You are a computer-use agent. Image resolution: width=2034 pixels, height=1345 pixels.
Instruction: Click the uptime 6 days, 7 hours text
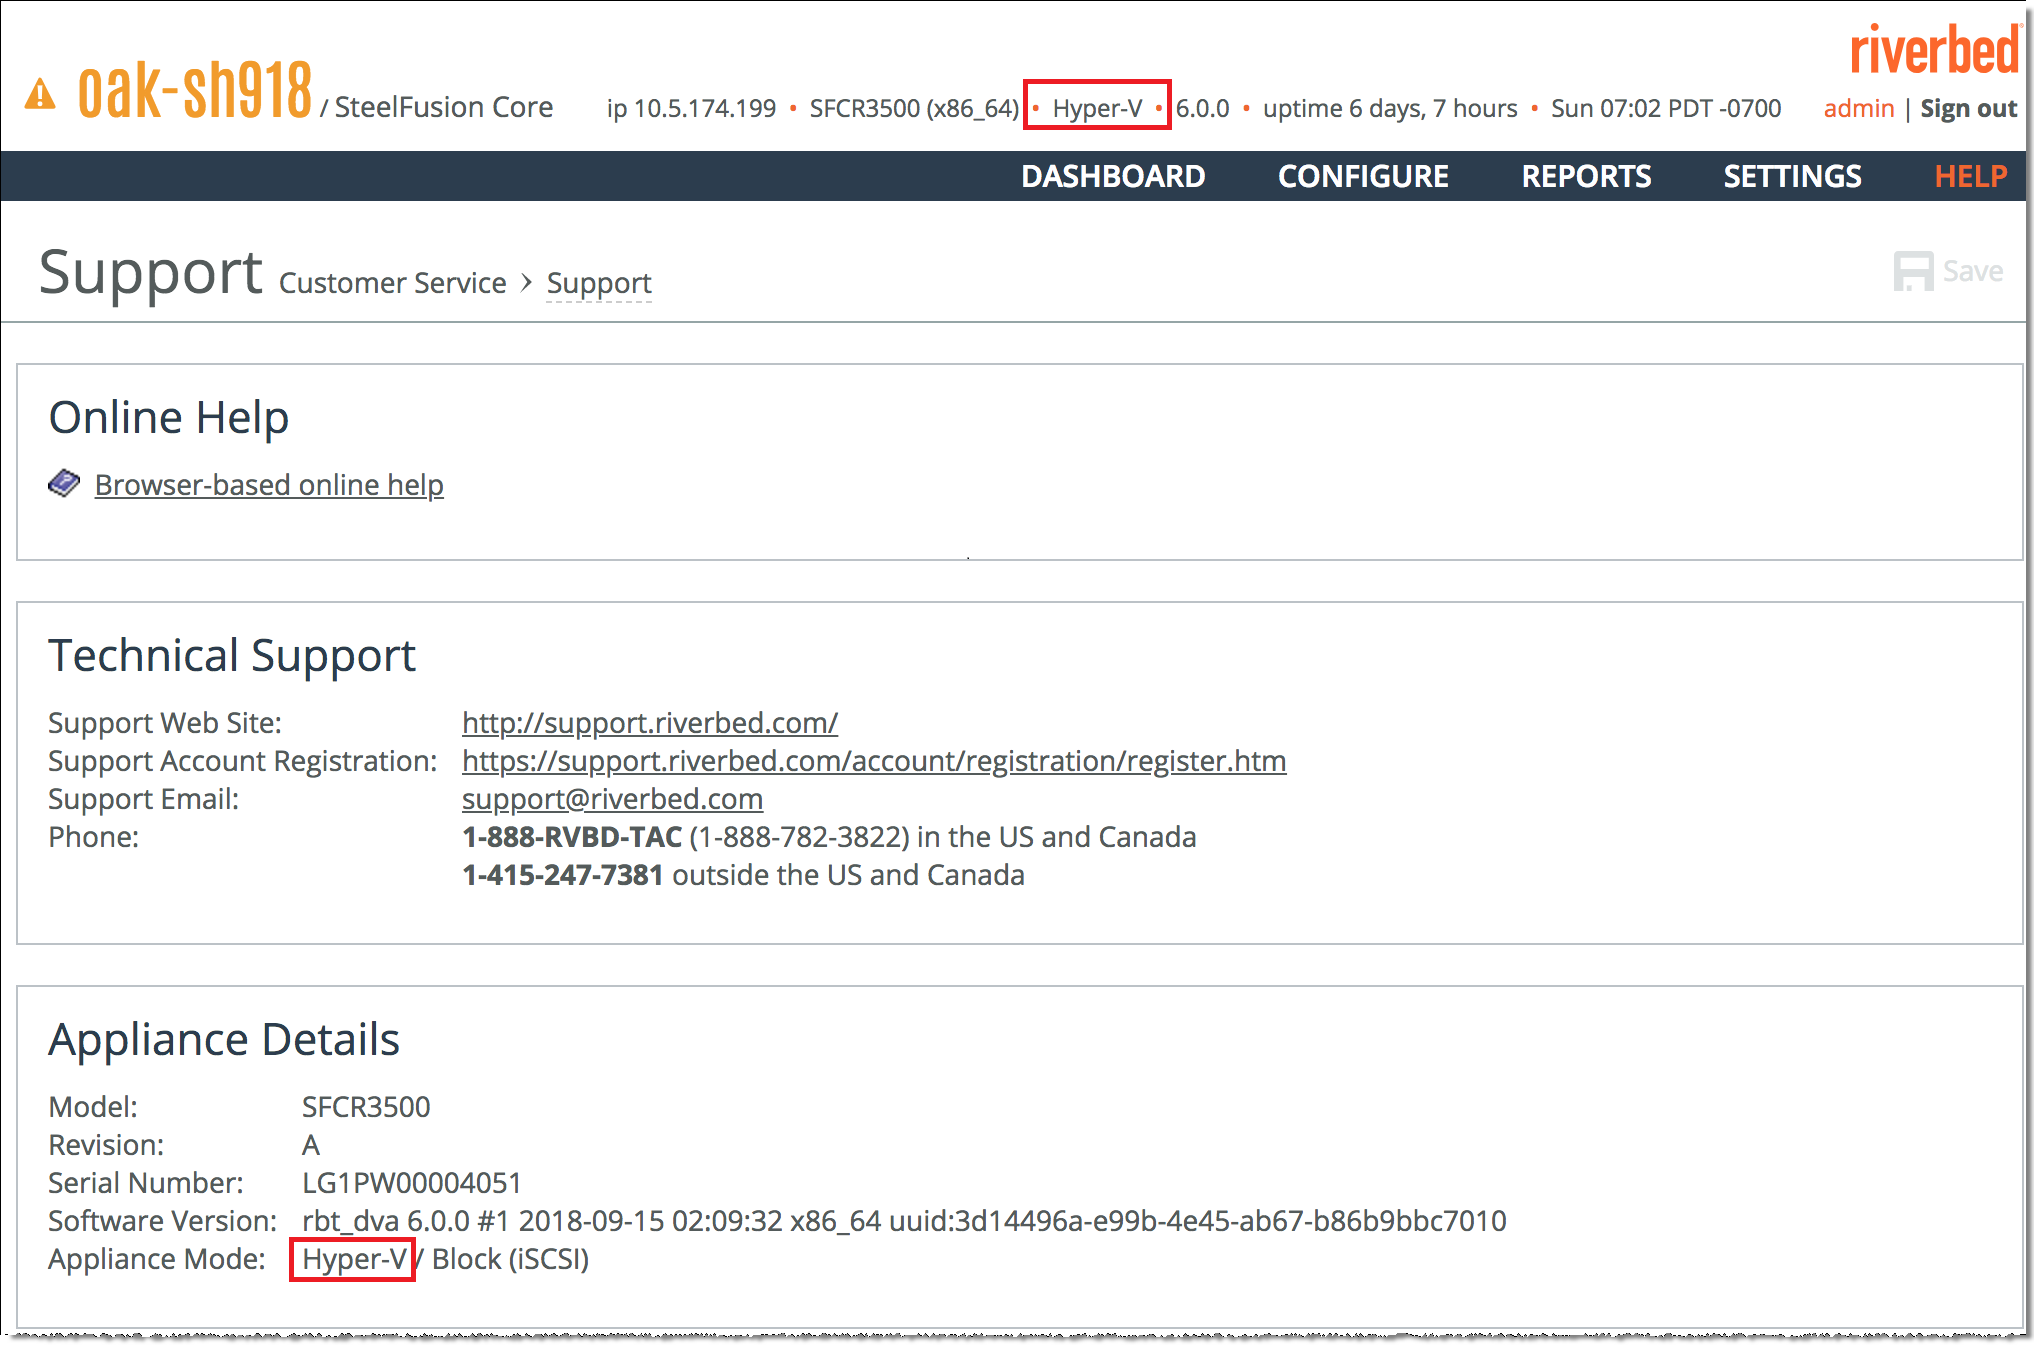(x=1390, y=108)
